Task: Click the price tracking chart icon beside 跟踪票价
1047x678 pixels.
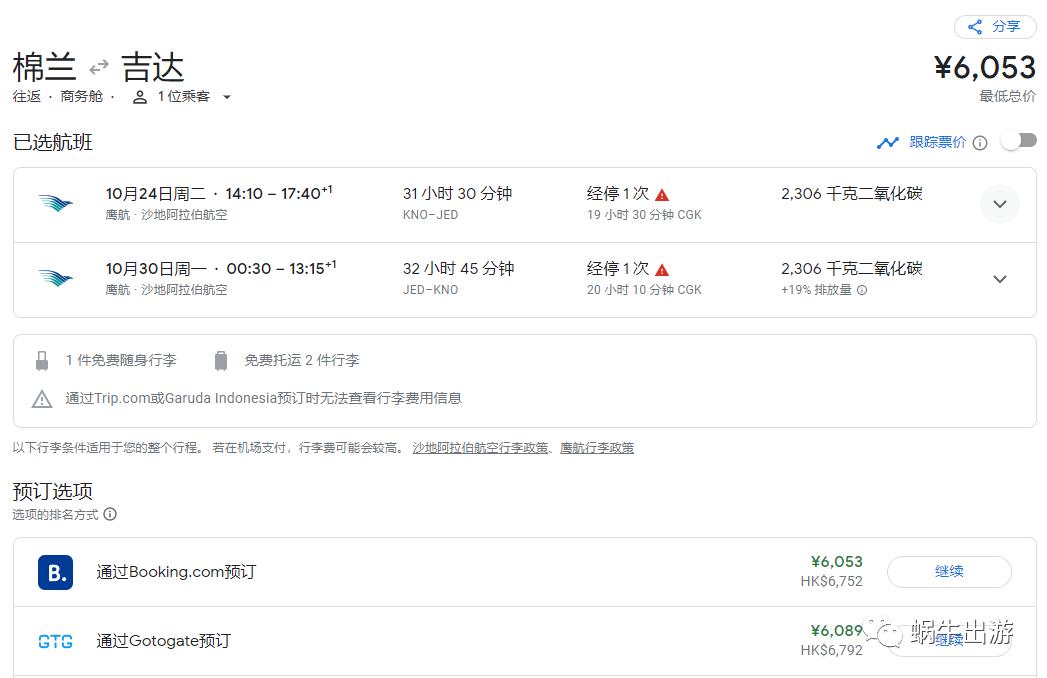Action: [888, 142]
